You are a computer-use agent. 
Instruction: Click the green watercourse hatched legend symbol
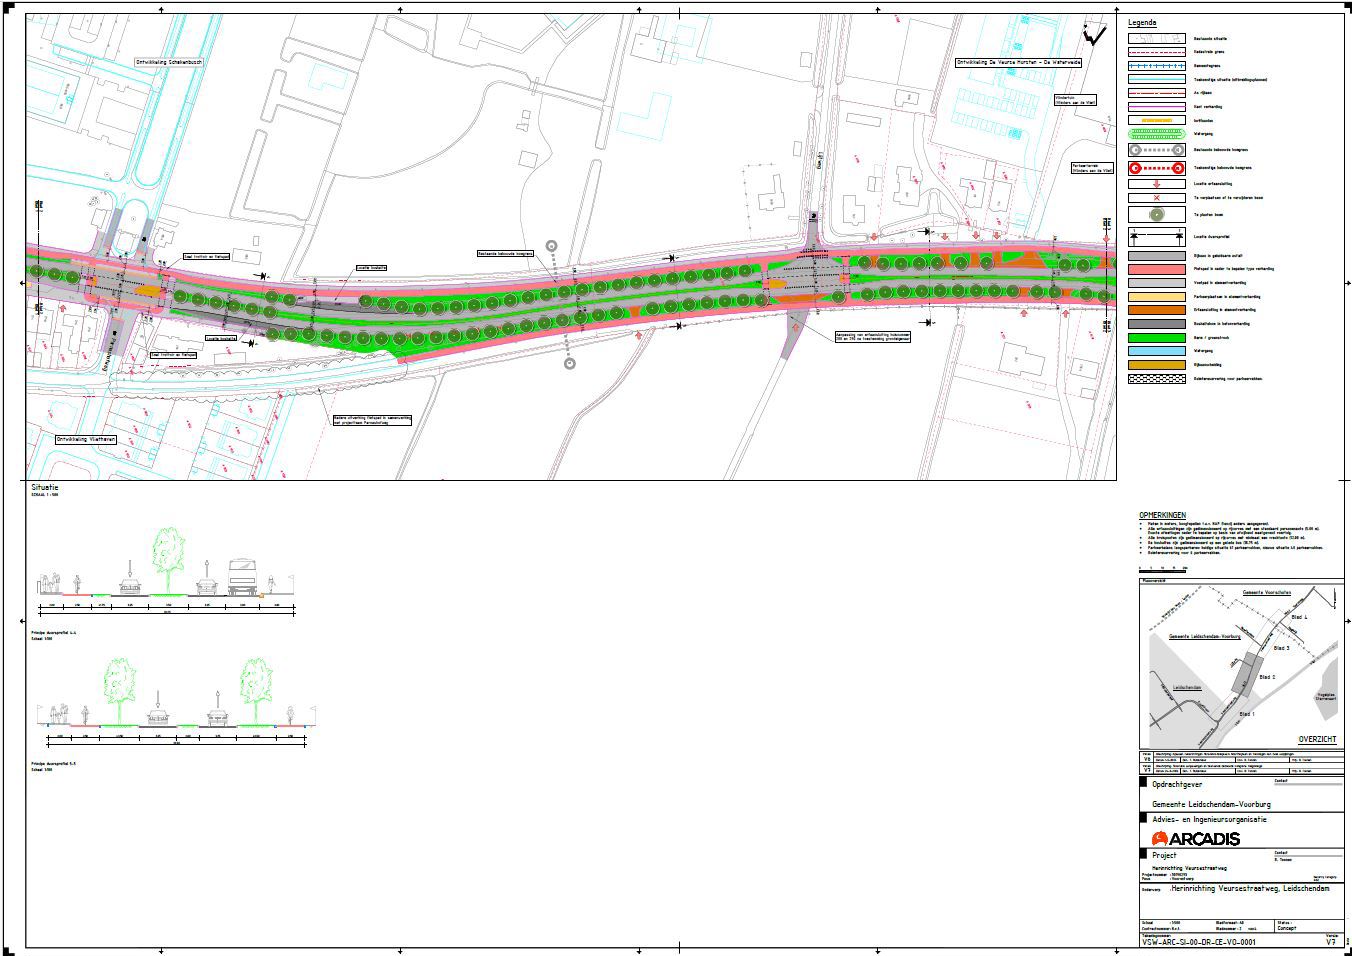(x=1157, y=132)
